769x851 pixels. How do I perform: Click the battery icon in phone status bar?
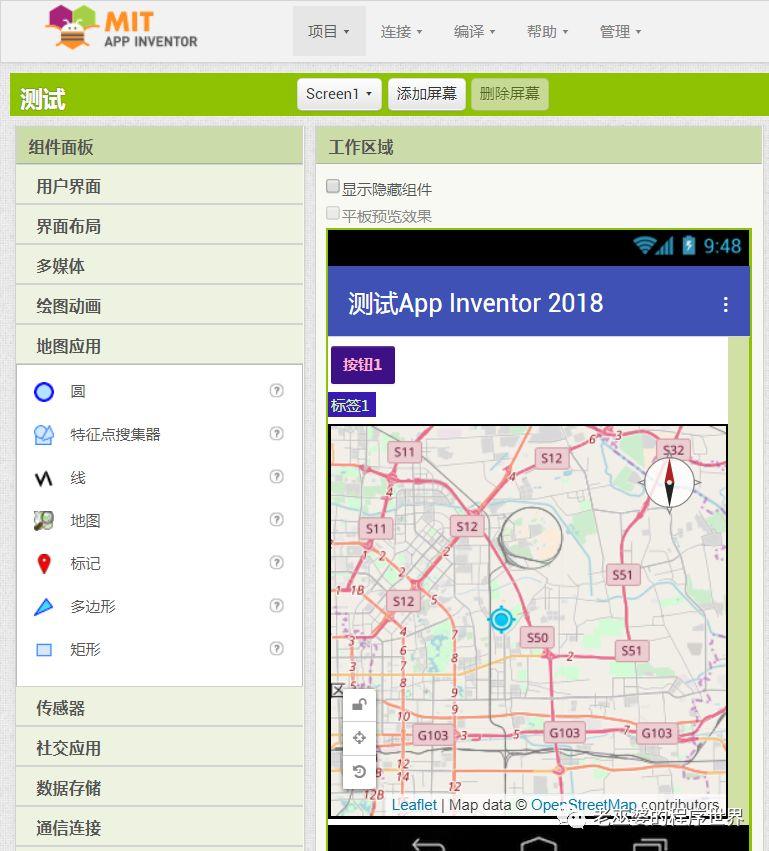689,245
